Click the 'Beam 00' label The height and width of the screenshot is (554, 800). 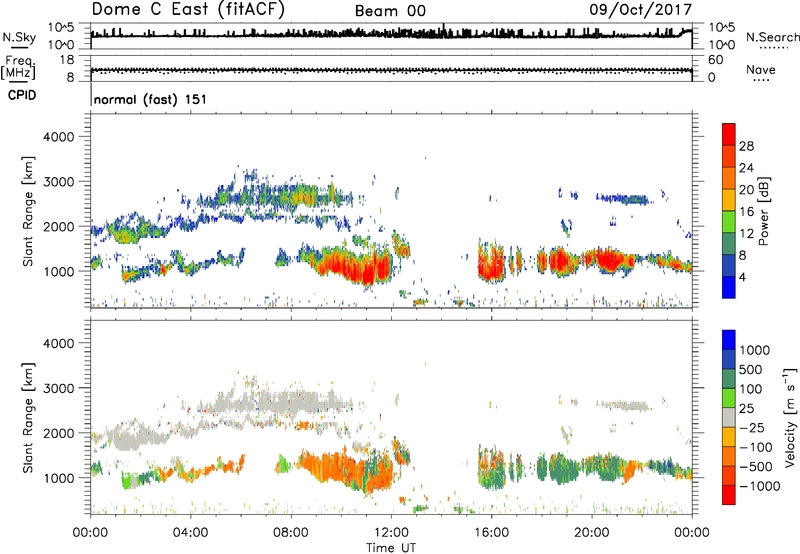click(x=390, y=11)
